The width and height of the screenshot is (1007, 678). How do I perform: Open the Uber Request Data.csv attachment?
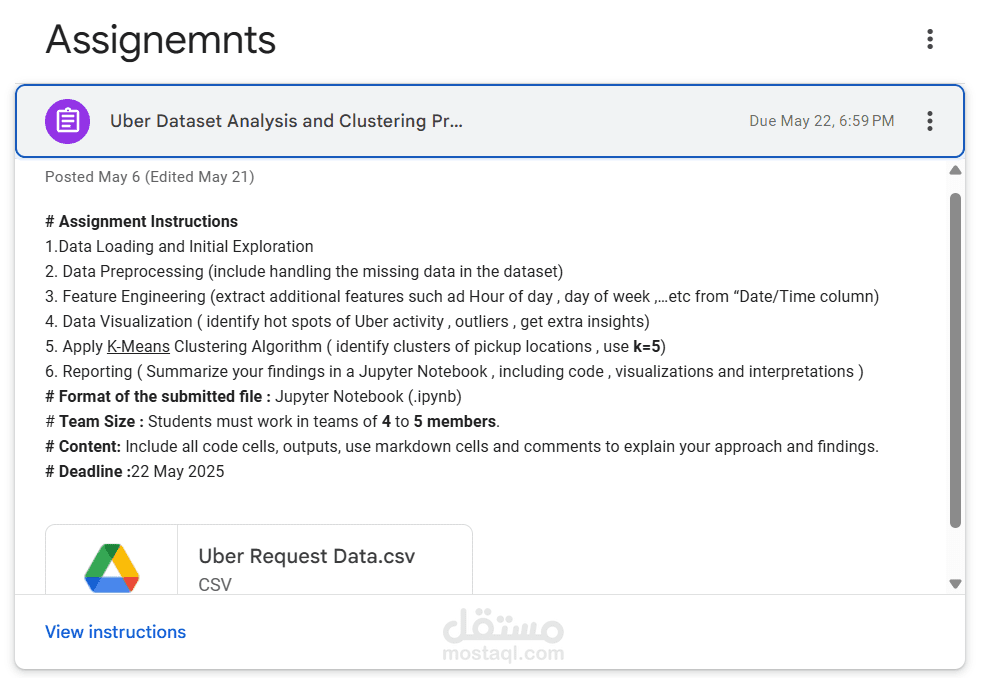(259, 560)
